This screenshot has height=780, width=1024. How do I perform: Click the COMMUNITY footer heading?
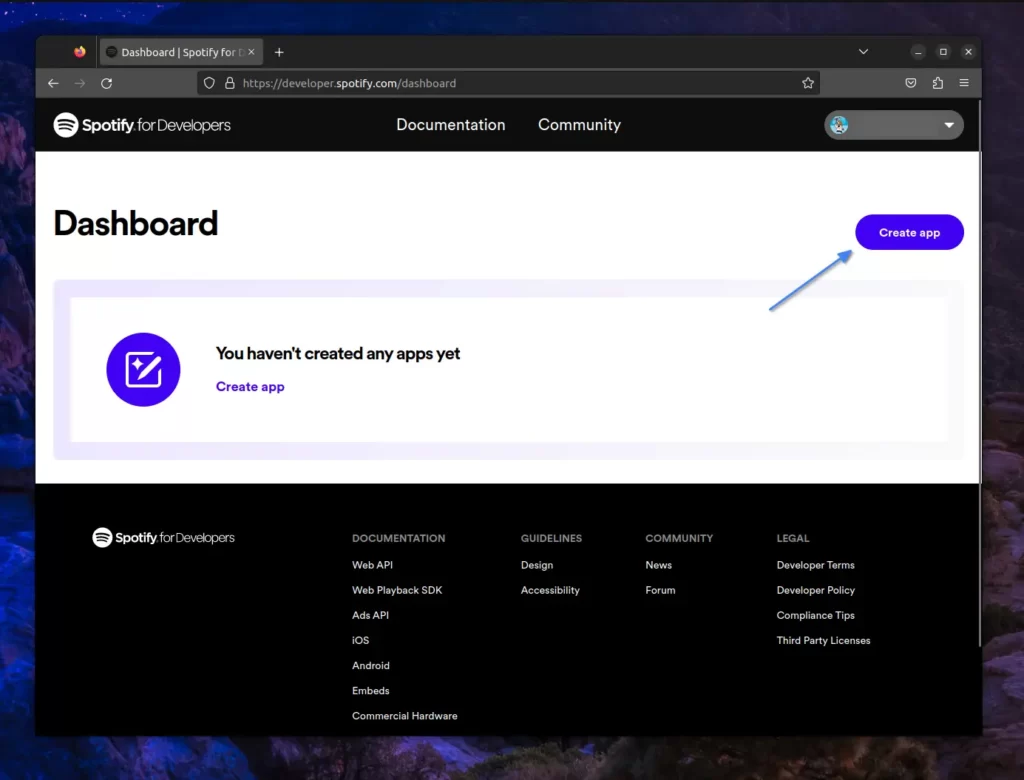[x=679, y=538]
